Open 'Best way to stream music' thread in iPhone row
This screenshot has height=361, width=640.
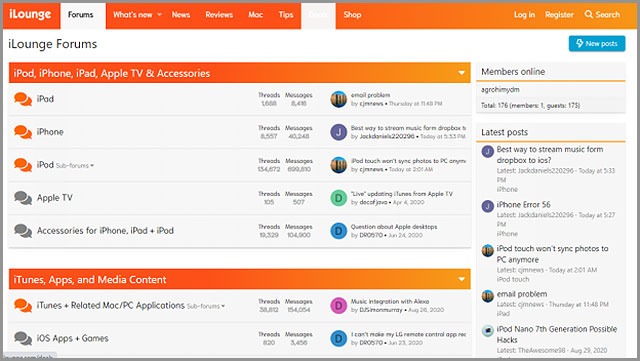click(x=408, y=128)
